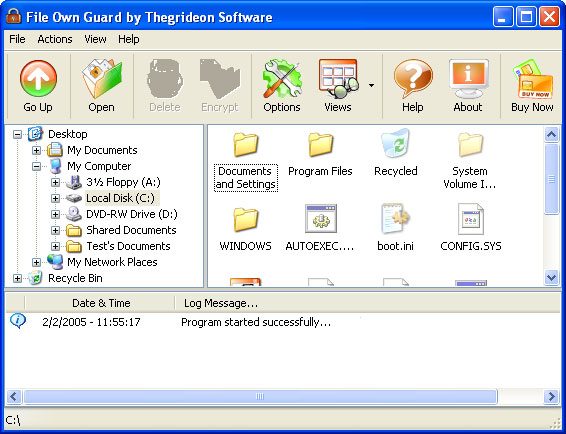This screenshot has height=434, width=566.
Task: Select the boot.ini file icon
Action: pyautogui.click(x=396, y=218)
